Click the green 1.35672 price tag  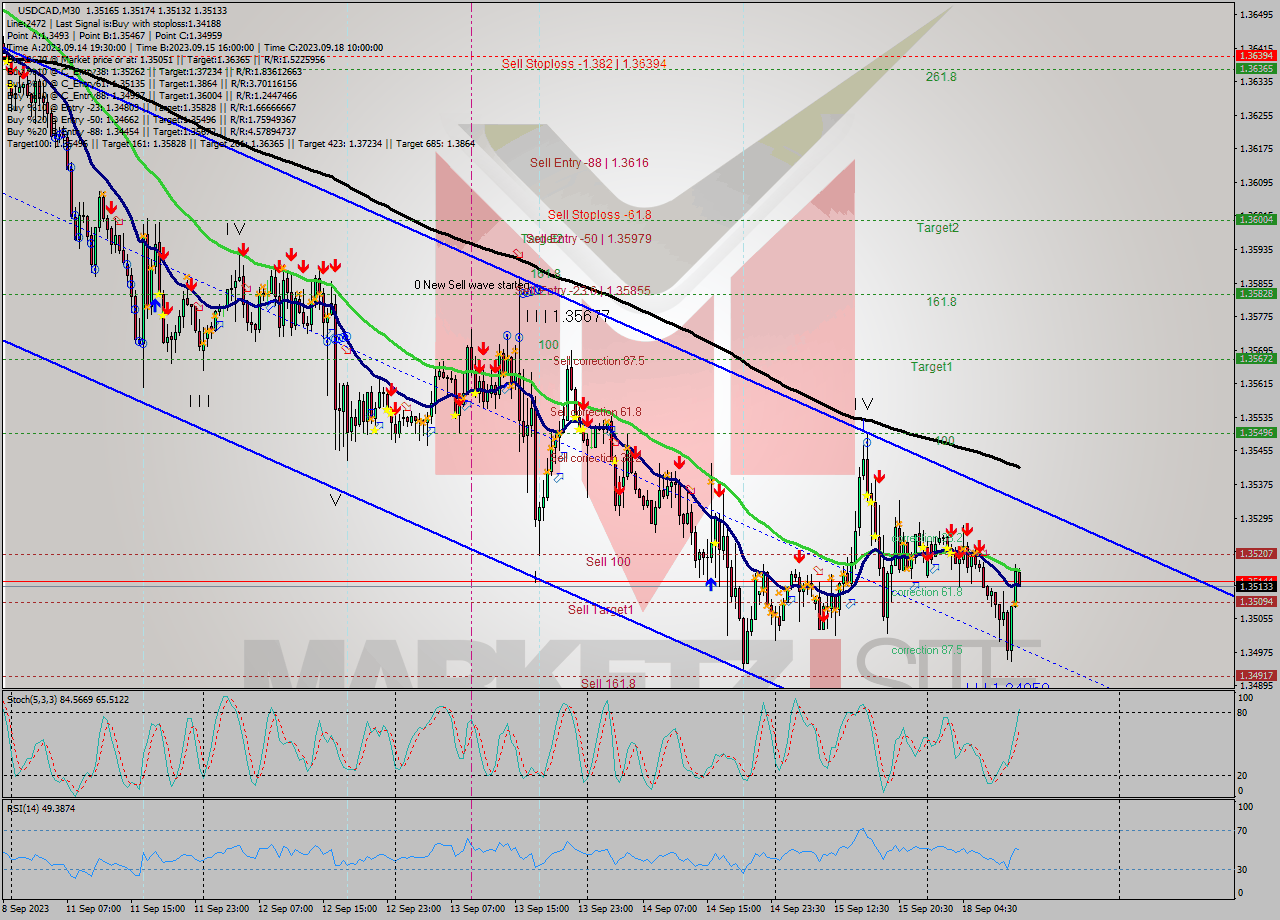(1255, 358)
